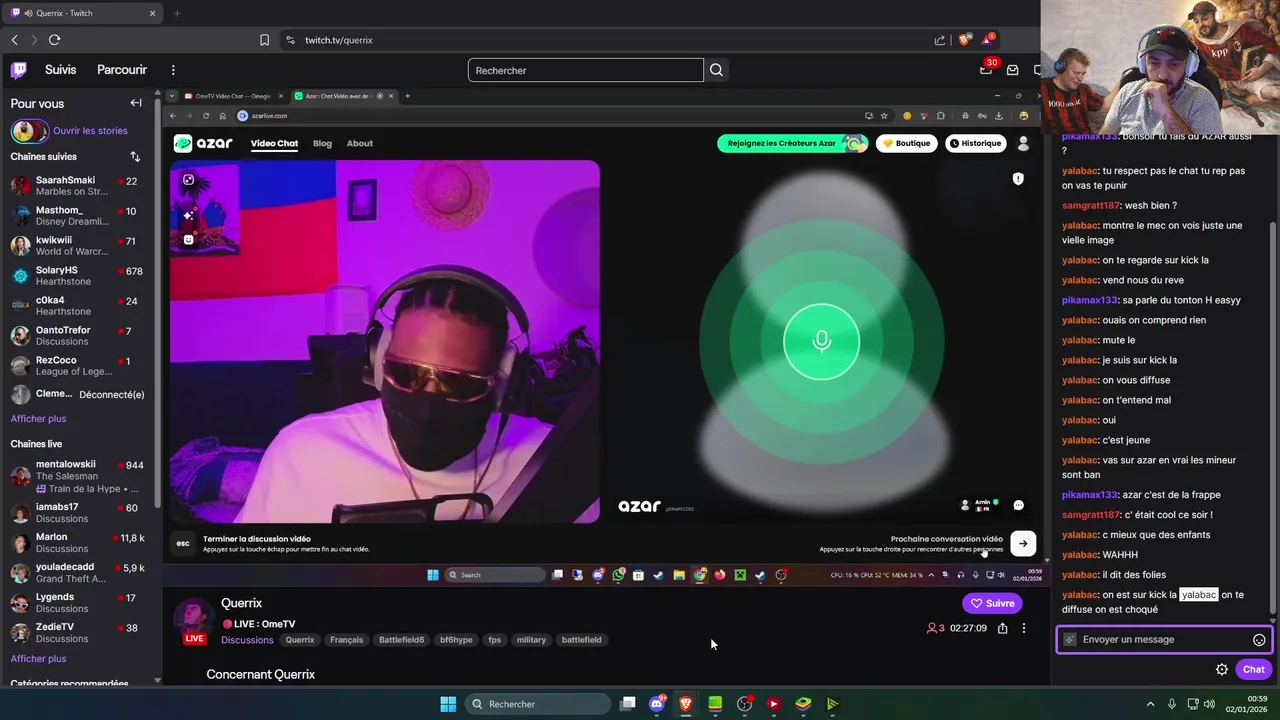This screenshot has height=720, width=1280.
Task: Open ZedieTV live channel
Action: tap(78, 633)
